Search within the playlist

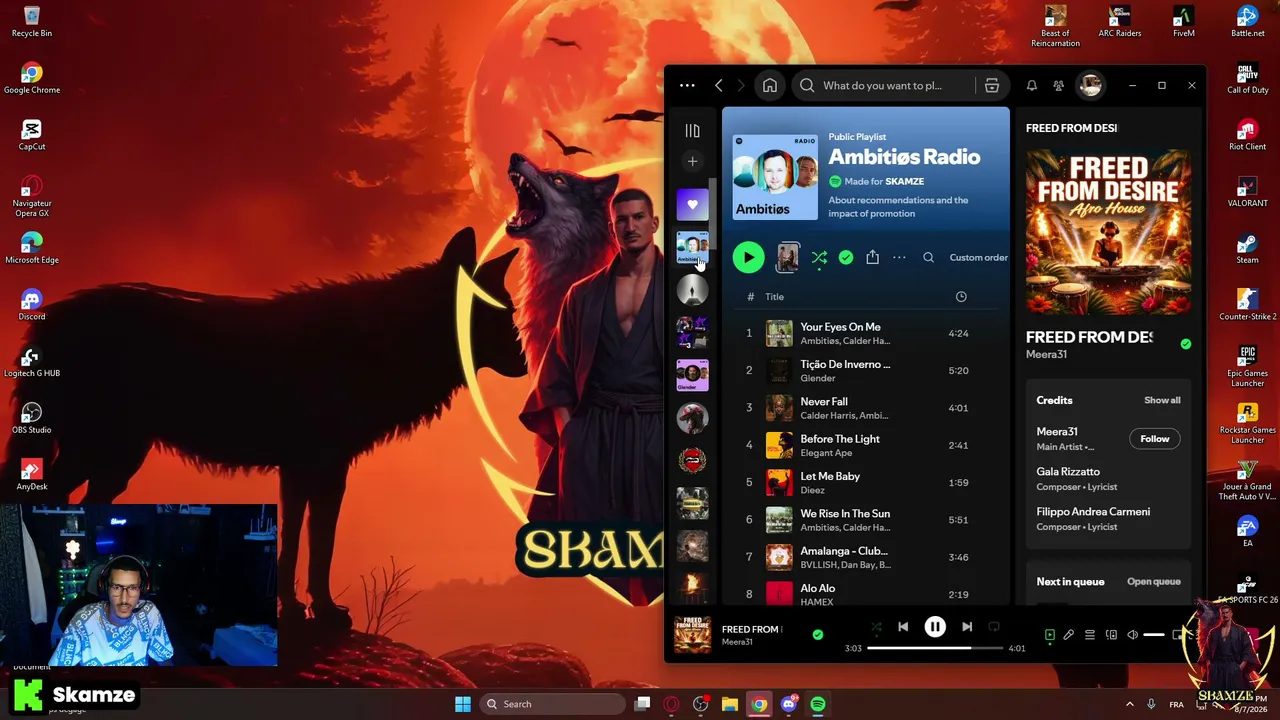[928, 258]
